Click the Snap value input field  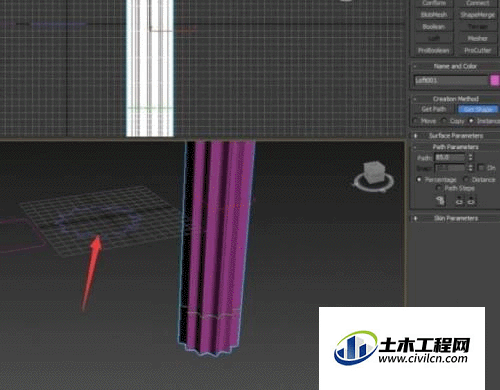pyautogui.click(x=450, y=168)
